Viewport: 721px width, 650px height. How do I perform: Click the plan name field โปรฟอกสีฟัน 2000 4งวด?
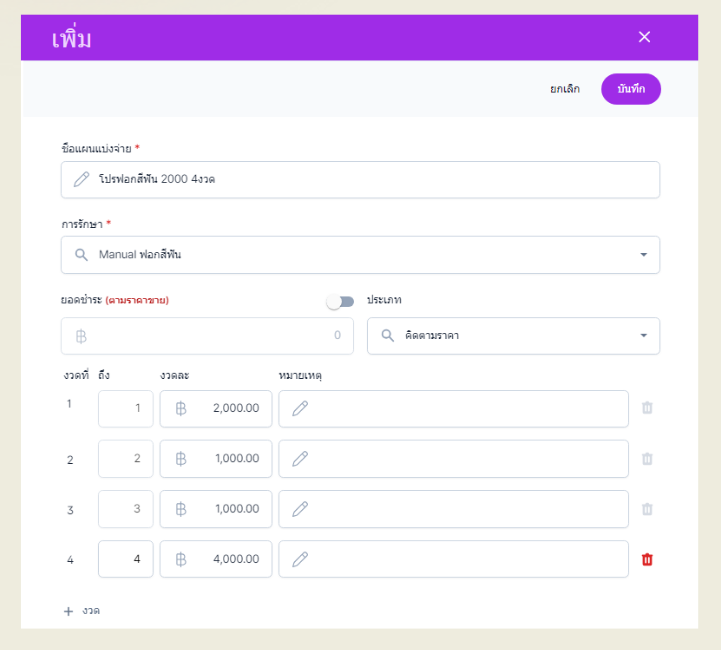tap(370, 179)
